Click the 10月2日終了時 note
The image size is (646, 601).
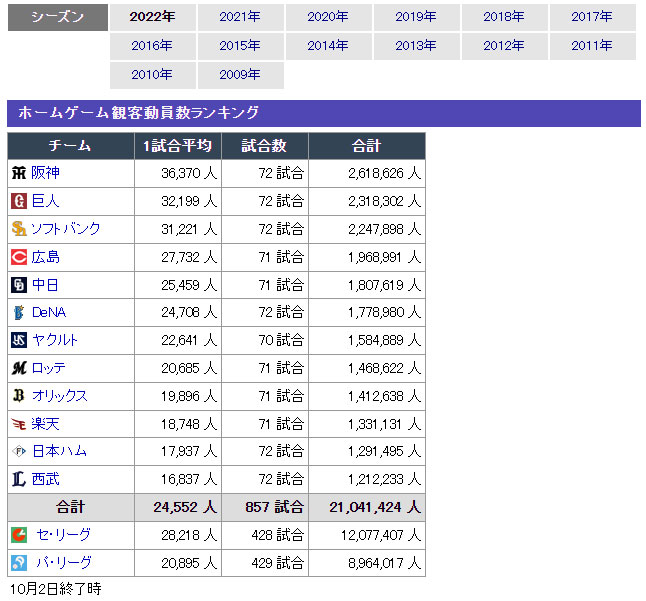tap(56, 589)
